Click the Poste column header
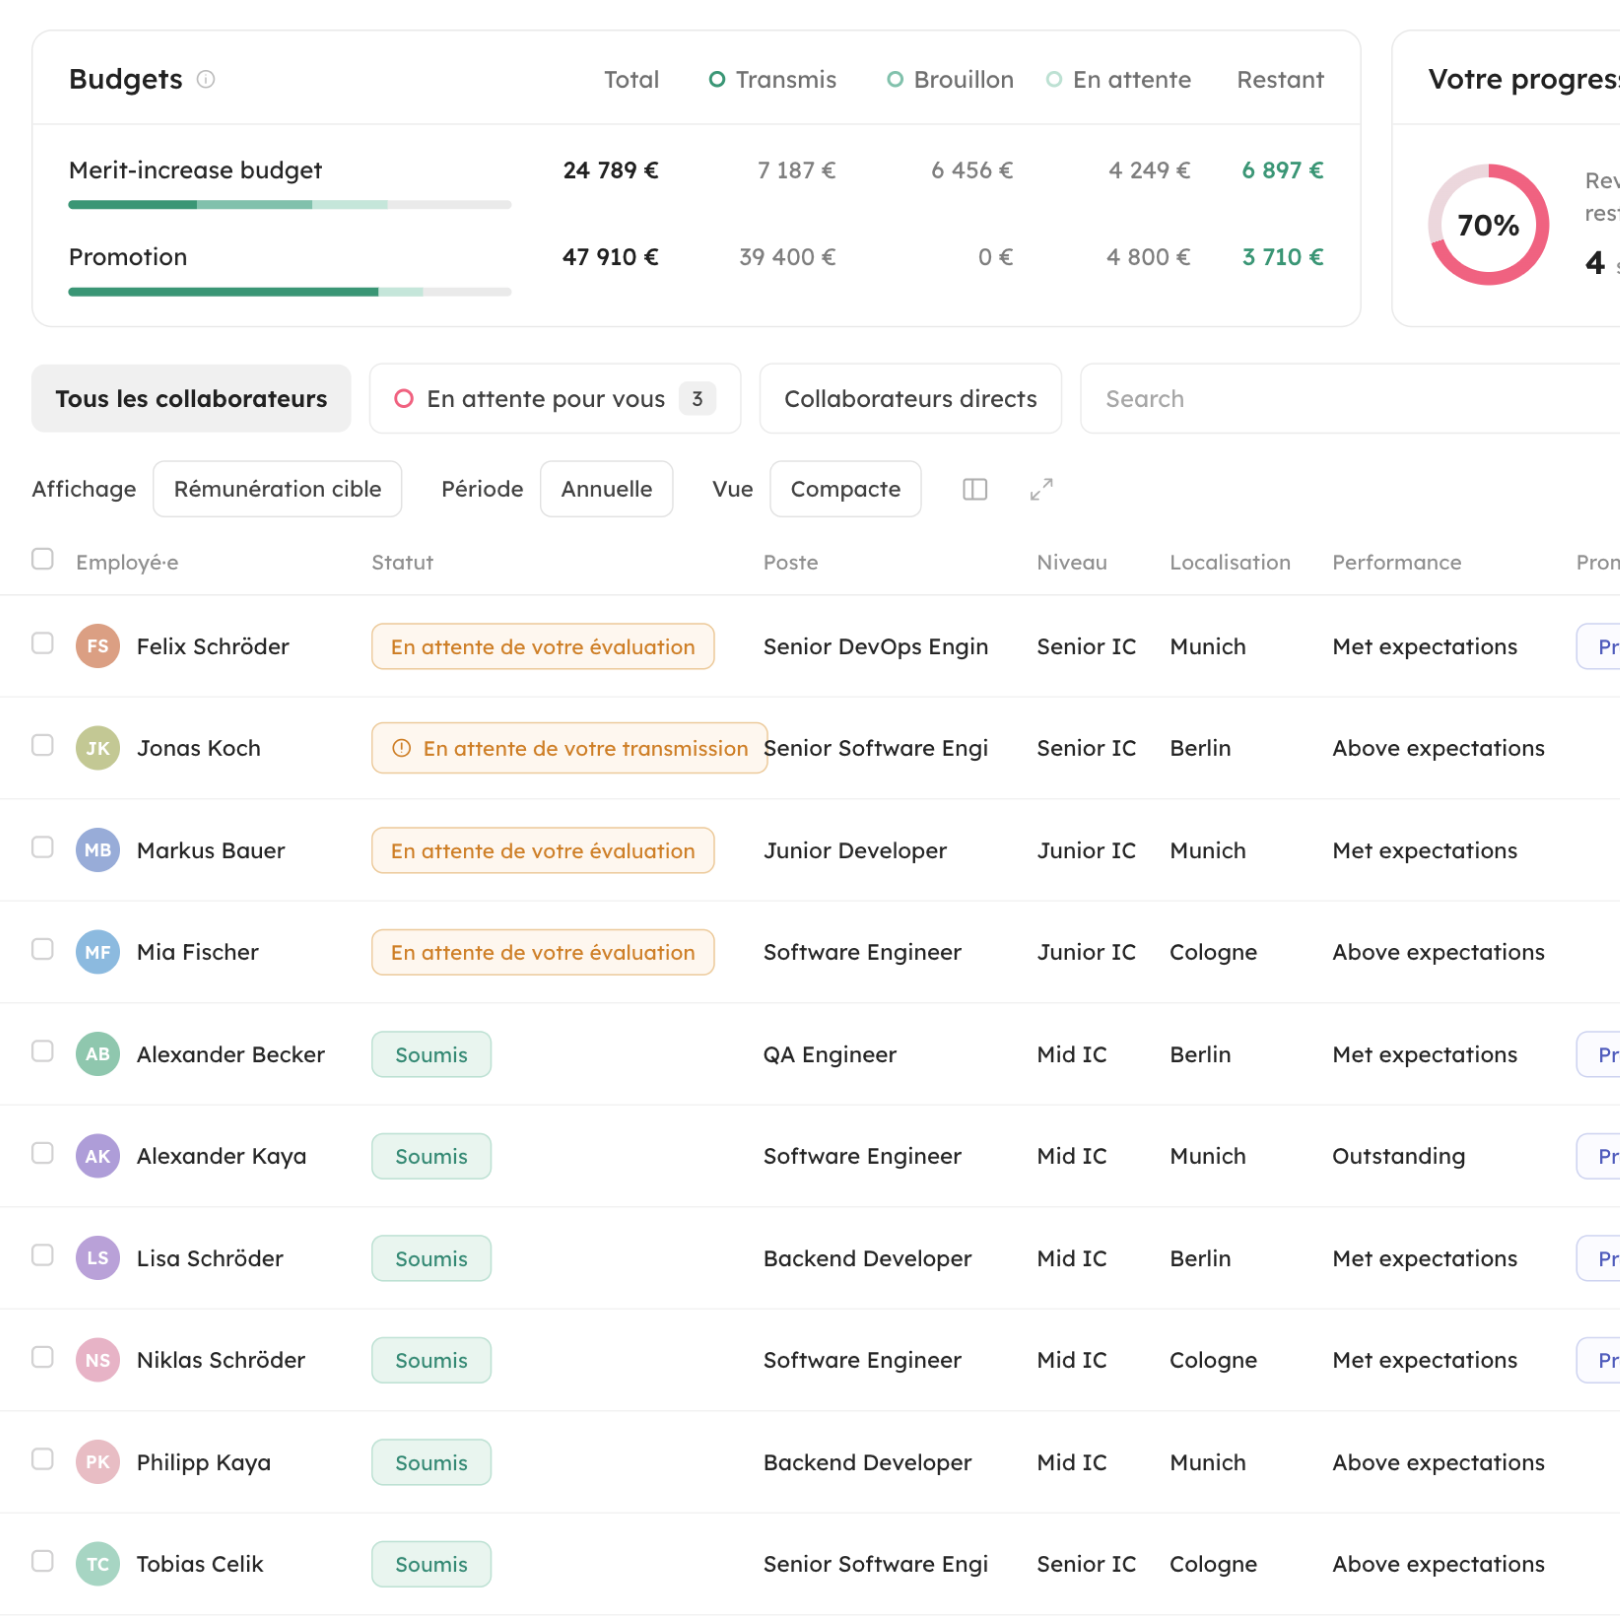Image resolution: width=1620 pixels, height=1620 pixels. 790,563
